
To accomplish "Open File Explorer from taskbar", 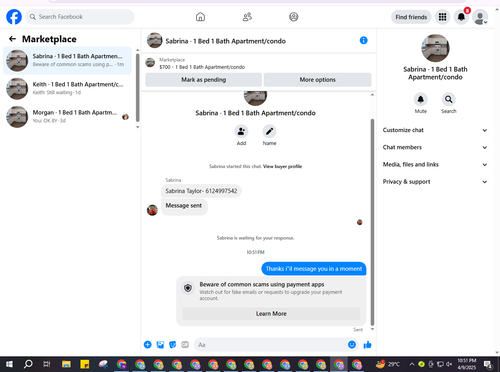I will (66, 364).
